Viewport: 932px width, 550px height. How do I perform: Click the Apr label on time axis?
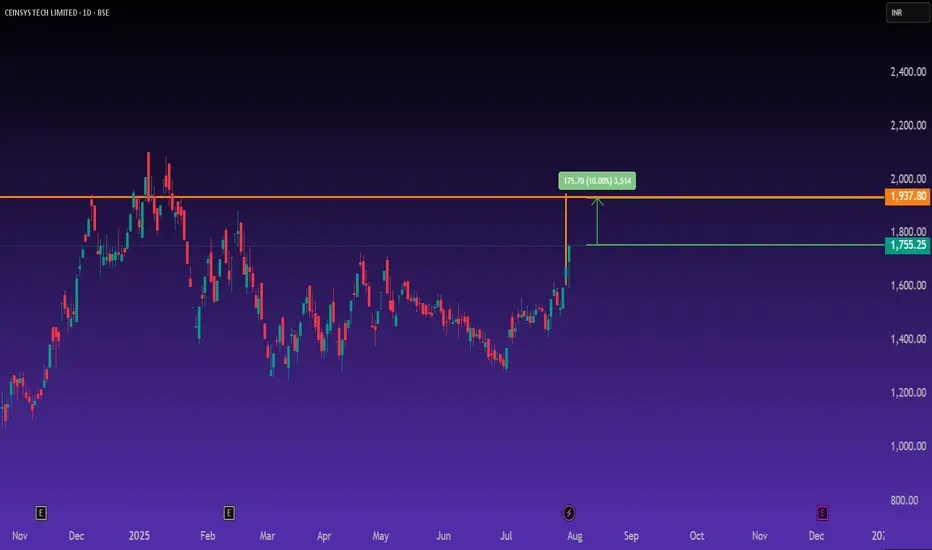(324, 536)
